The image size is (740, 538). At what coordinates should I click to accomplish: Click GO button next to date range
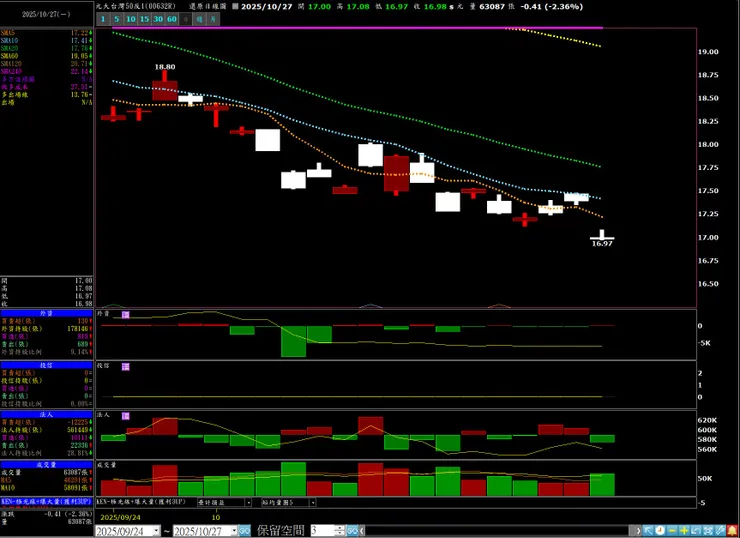tap(244, 531)
